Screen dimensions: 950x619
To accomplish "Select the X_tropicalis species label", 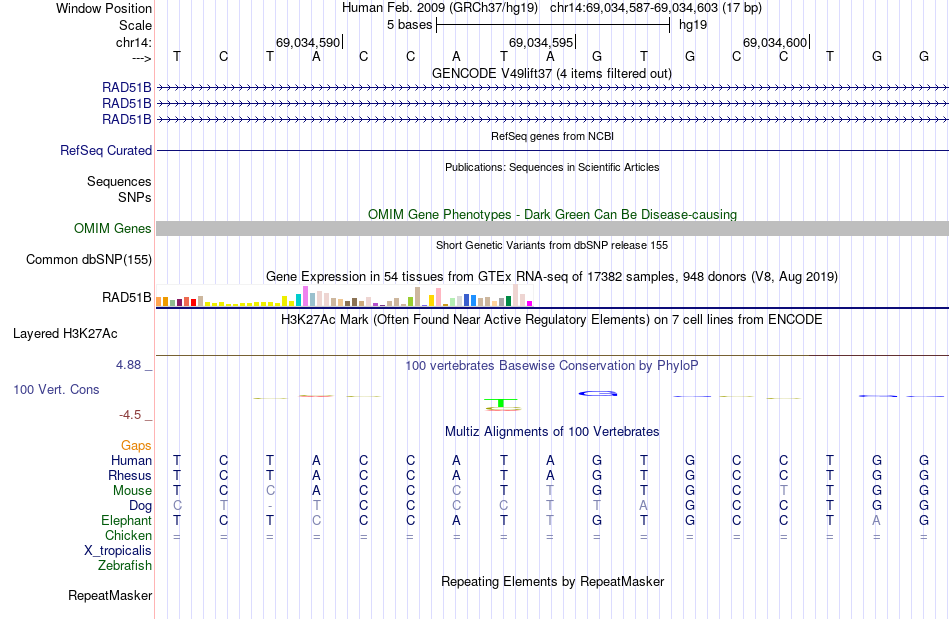I will click(118, 551).
